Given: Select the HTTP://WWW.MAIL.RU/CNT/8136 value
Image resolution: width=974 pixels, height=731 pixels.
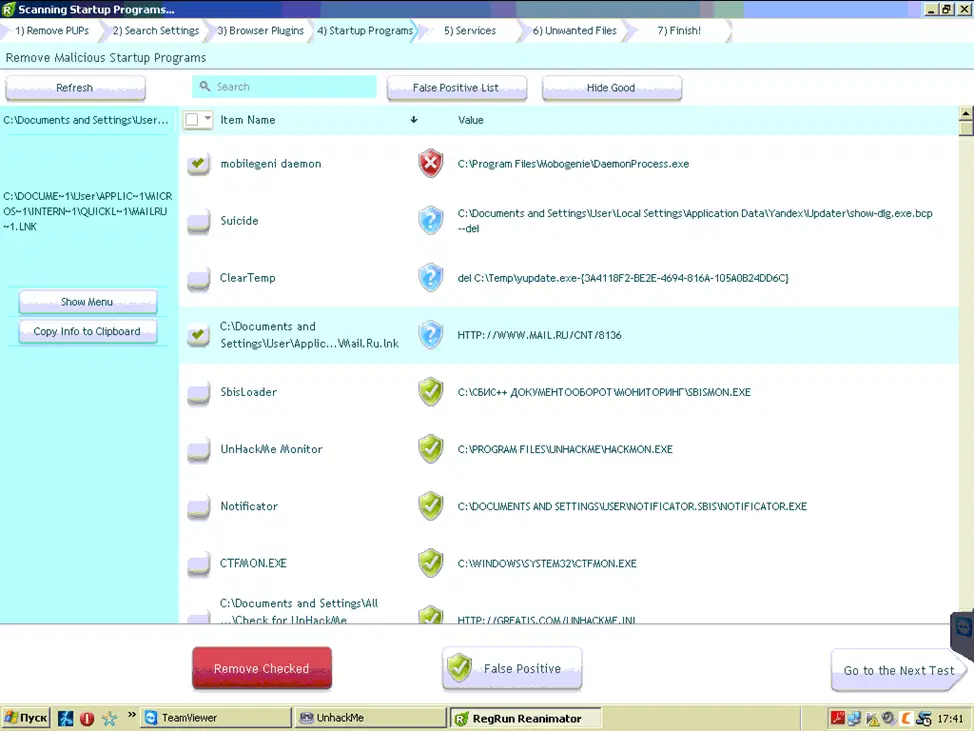Looking at the screenshot, I should 539,335.
